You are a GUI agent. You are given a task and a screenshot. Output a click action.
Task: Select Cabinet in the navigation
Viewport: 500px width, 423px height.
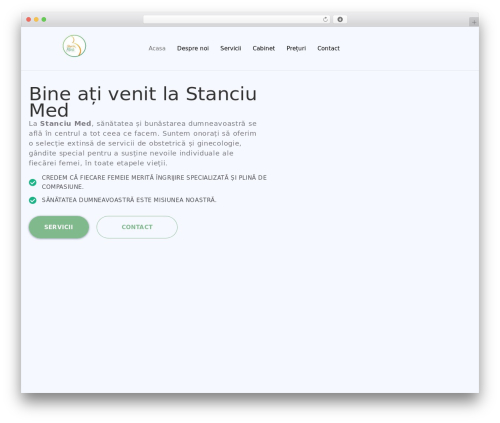(x=264, y=48)
